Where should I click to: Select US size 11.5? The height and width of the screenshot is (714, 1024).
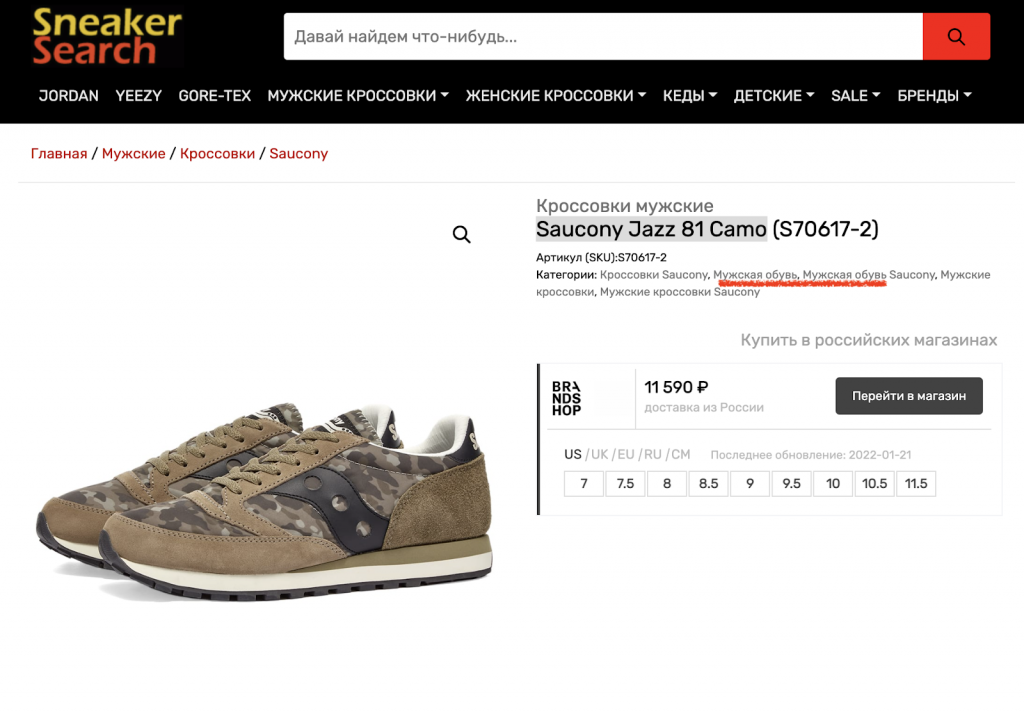pyautogui.click(x=916, y=483)
